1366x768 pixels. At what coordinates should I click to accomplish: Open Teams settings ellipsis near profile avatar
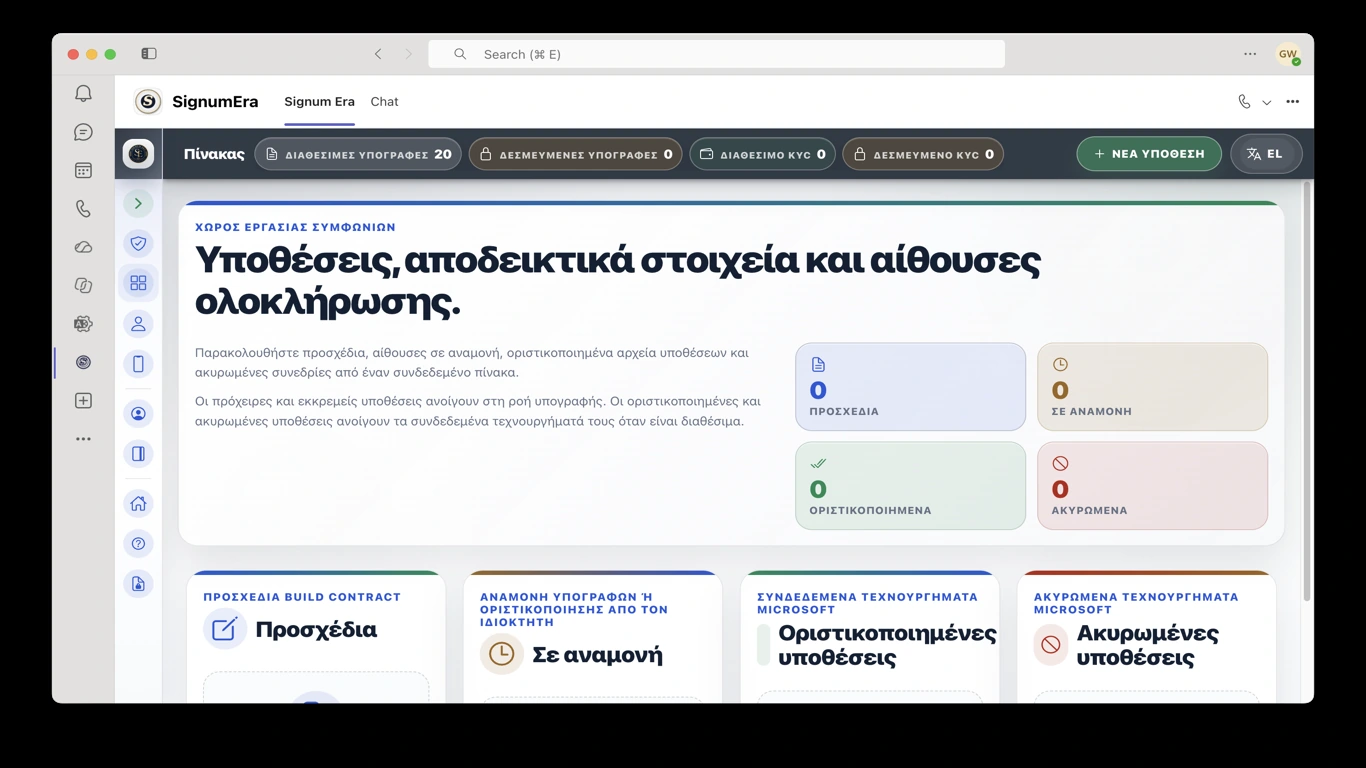coord(1250,54)
